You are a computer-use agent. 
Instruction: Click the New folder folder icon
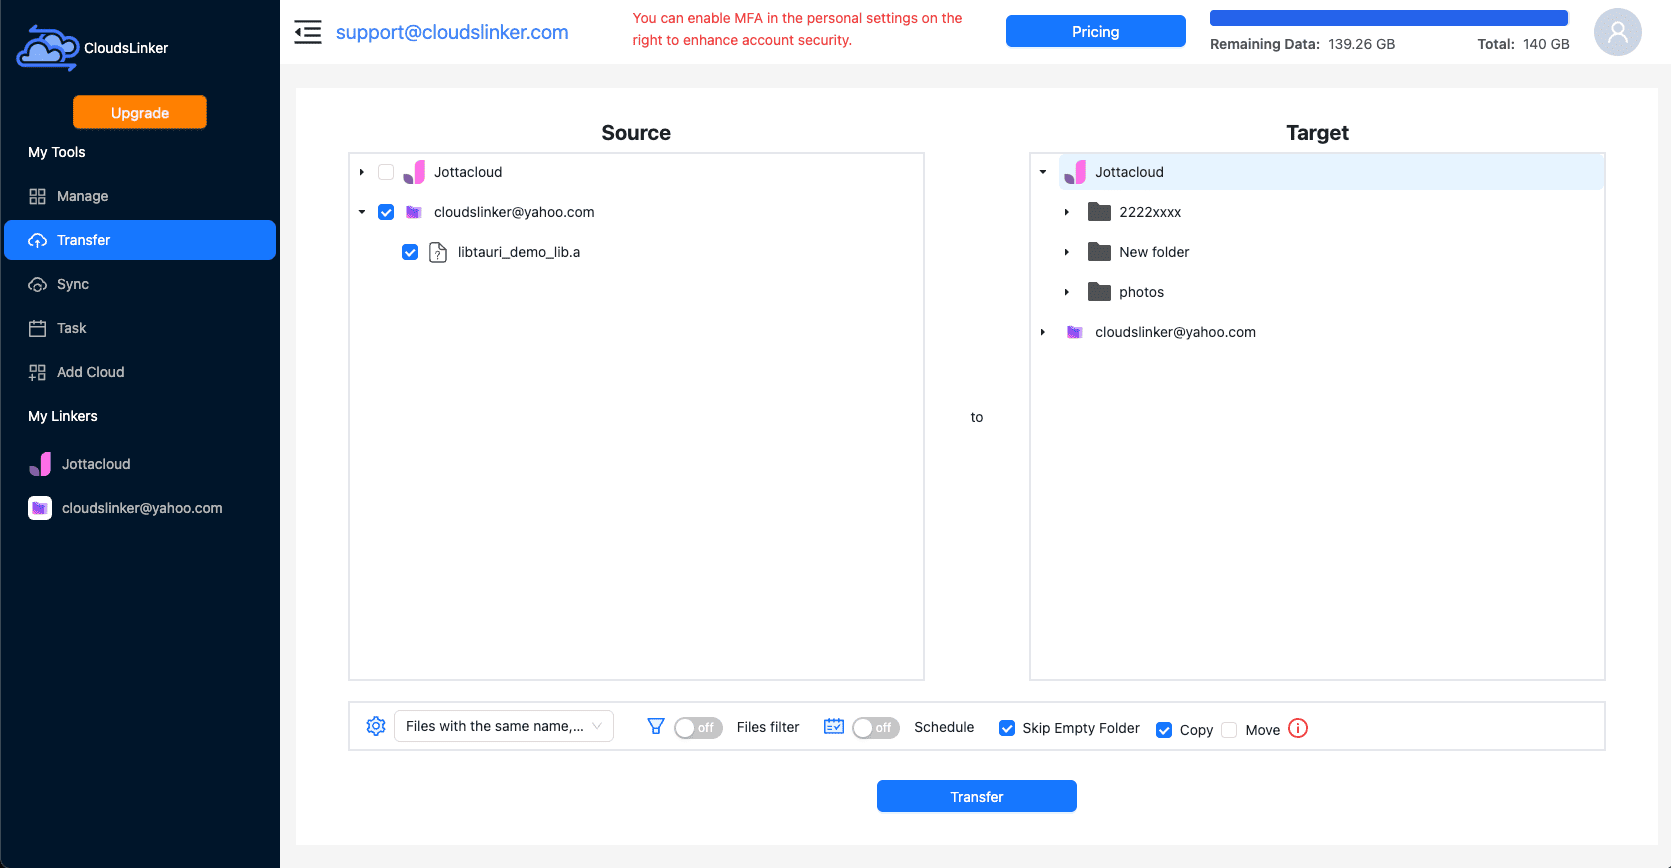[1099, 252]
